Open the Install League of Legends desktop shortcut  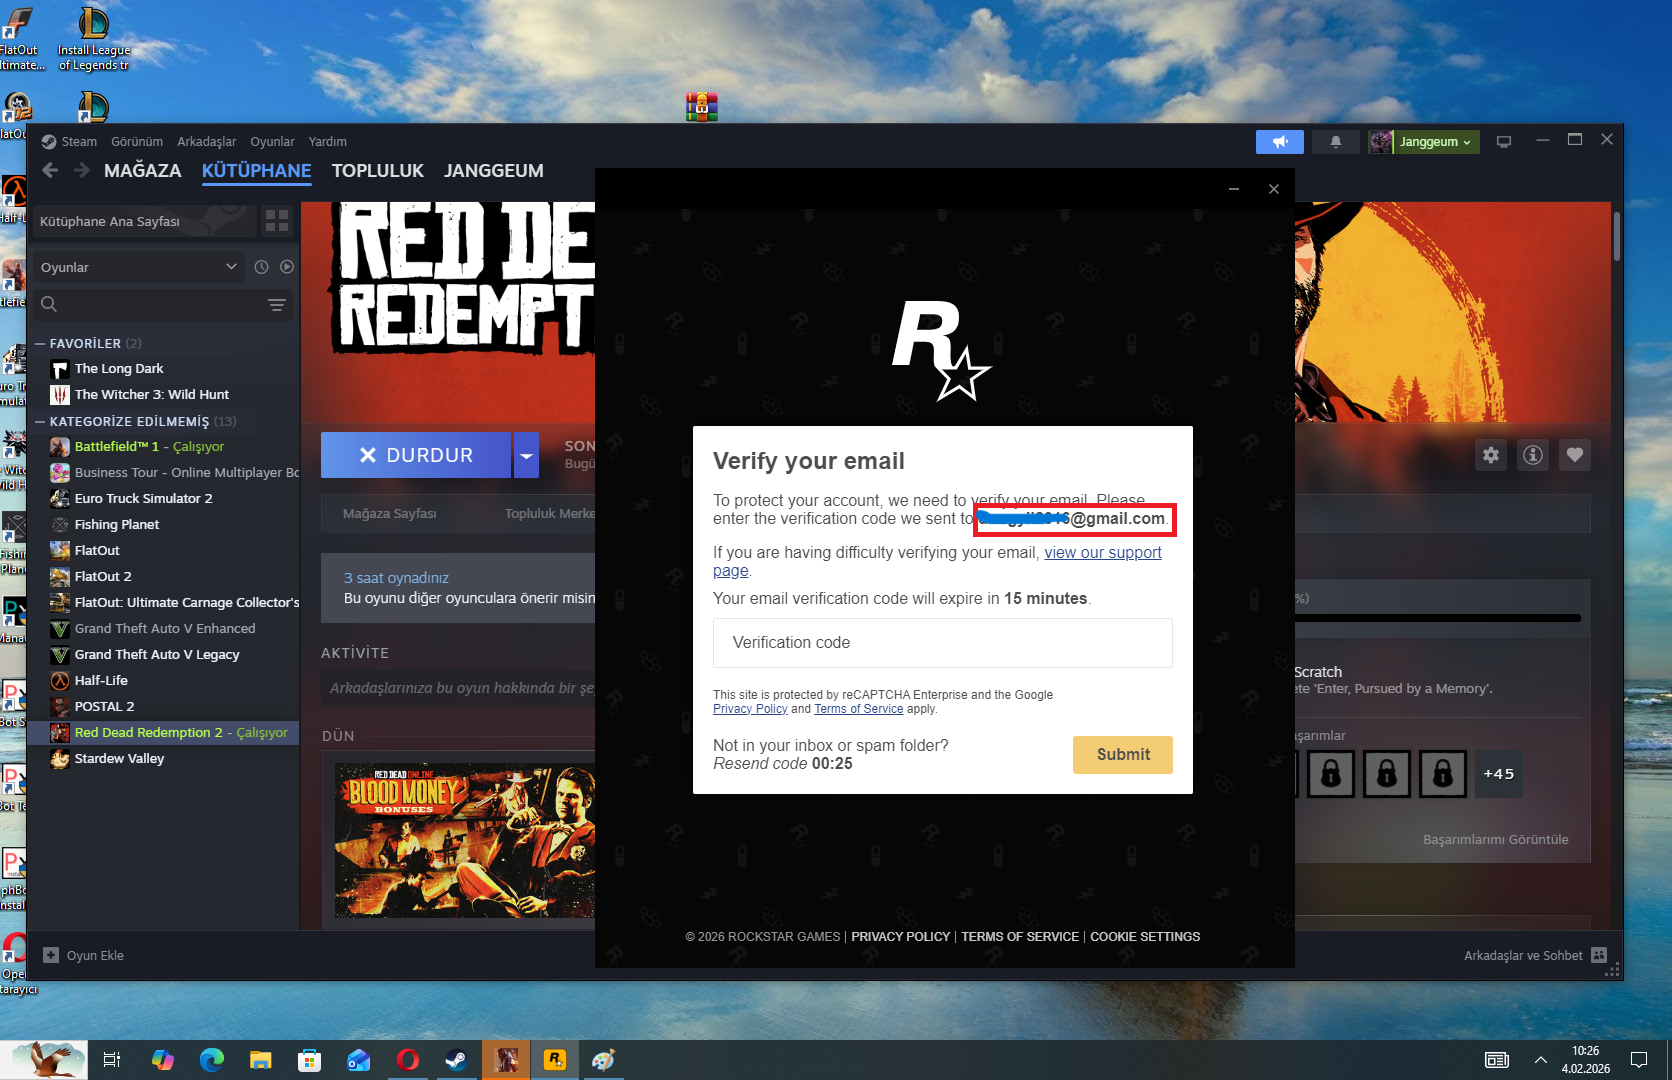click(x=94, y=38)
